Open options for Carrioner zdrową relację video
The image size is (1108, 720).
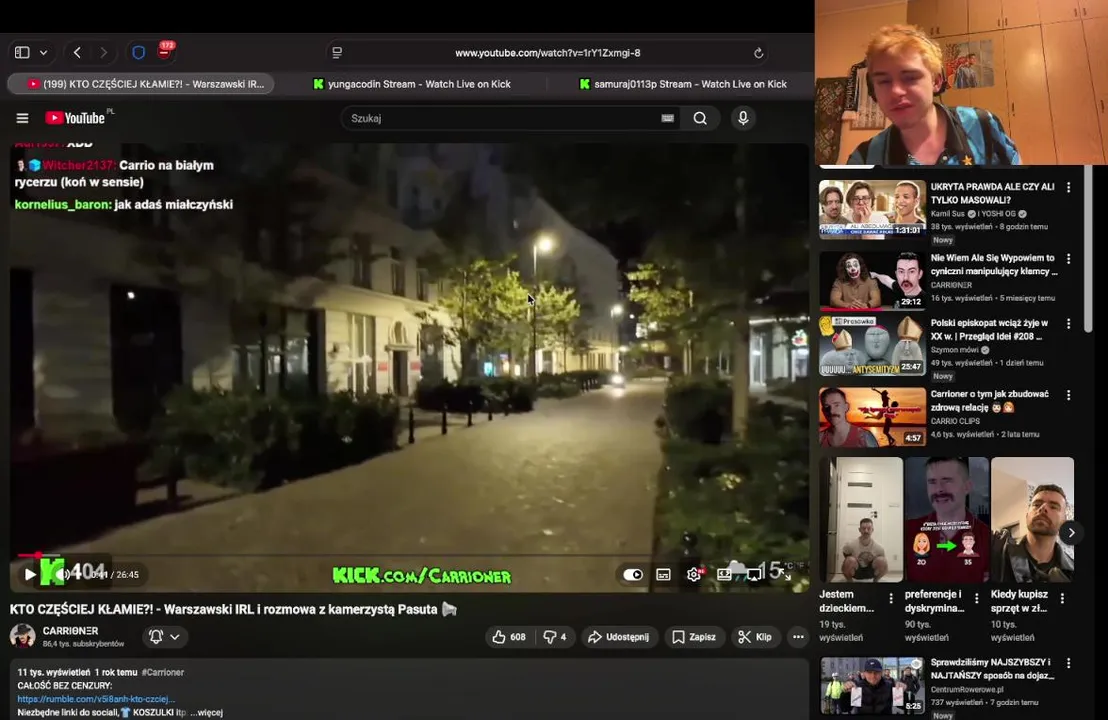pyautogui.click(x=1068, y=395)
